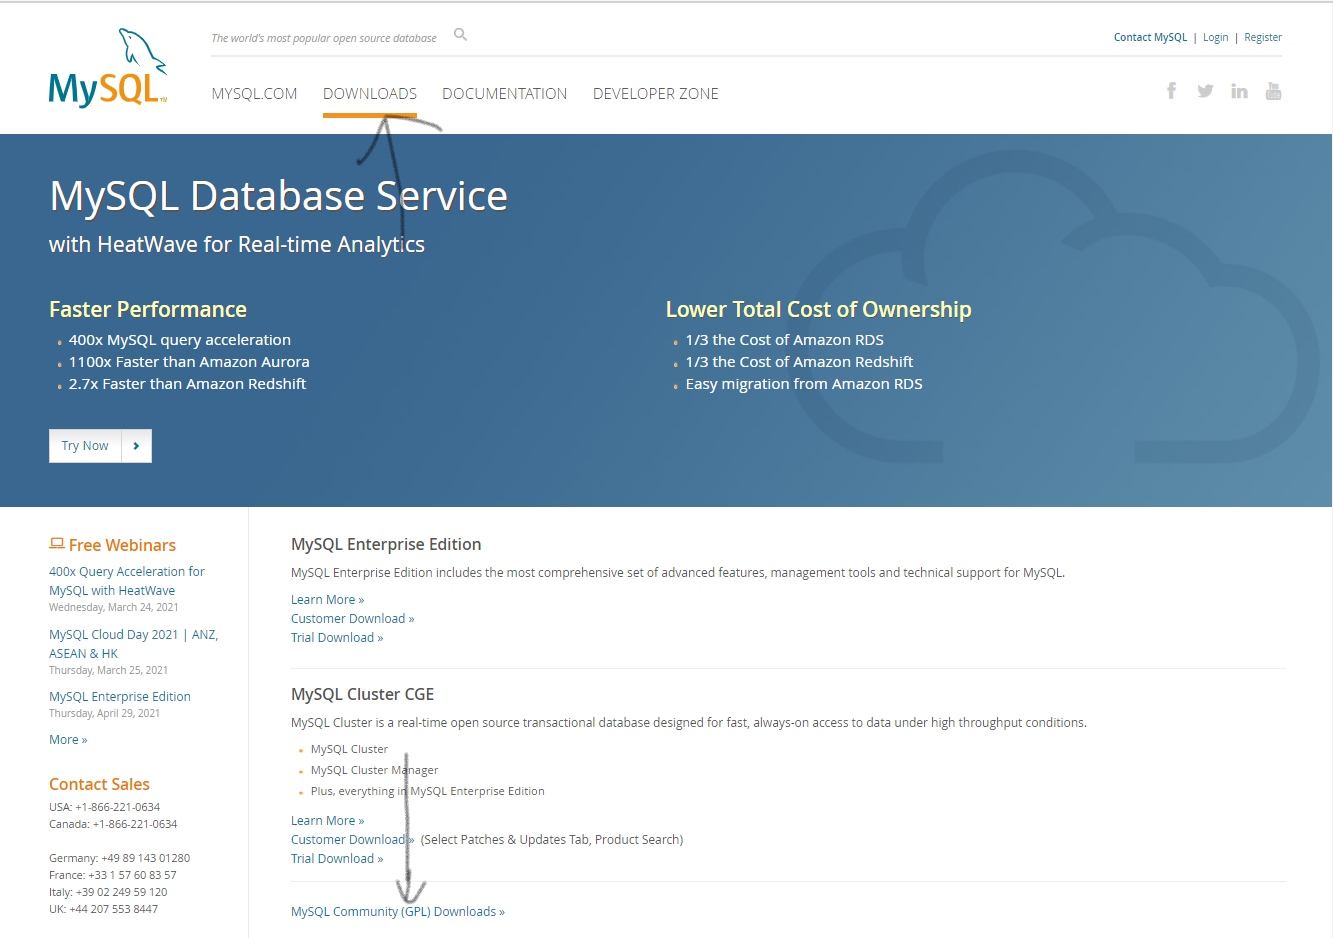Click the USA sales phone number

(117, 807)
